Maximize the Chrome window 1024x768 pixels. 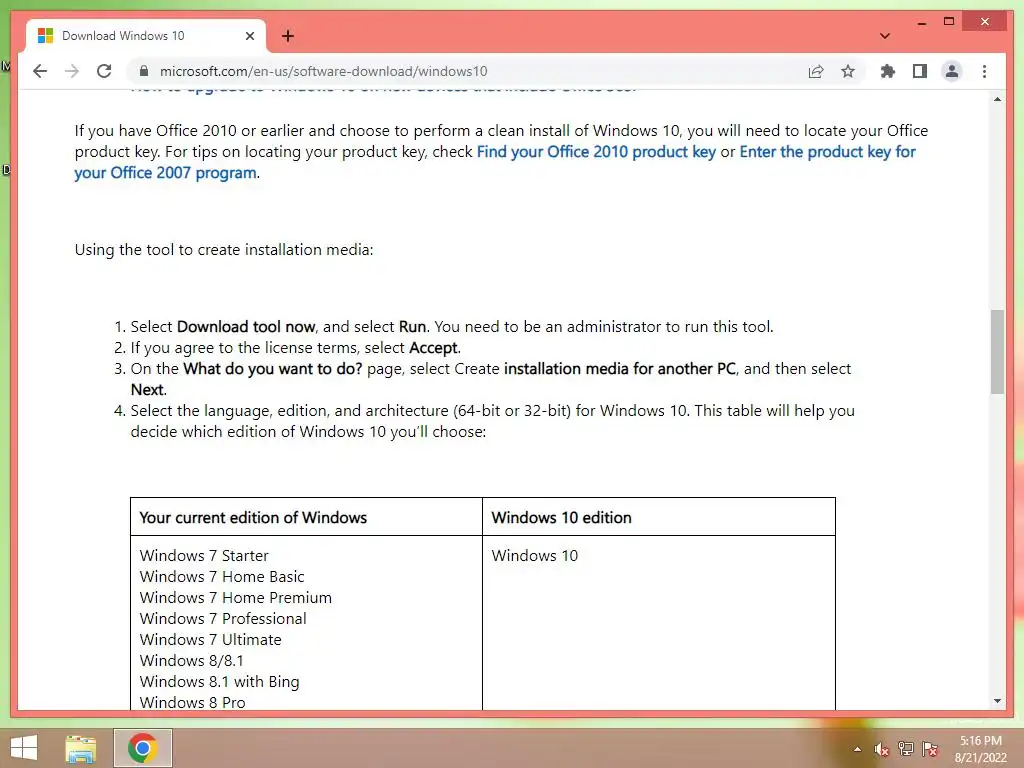click(x=949, y=22)
